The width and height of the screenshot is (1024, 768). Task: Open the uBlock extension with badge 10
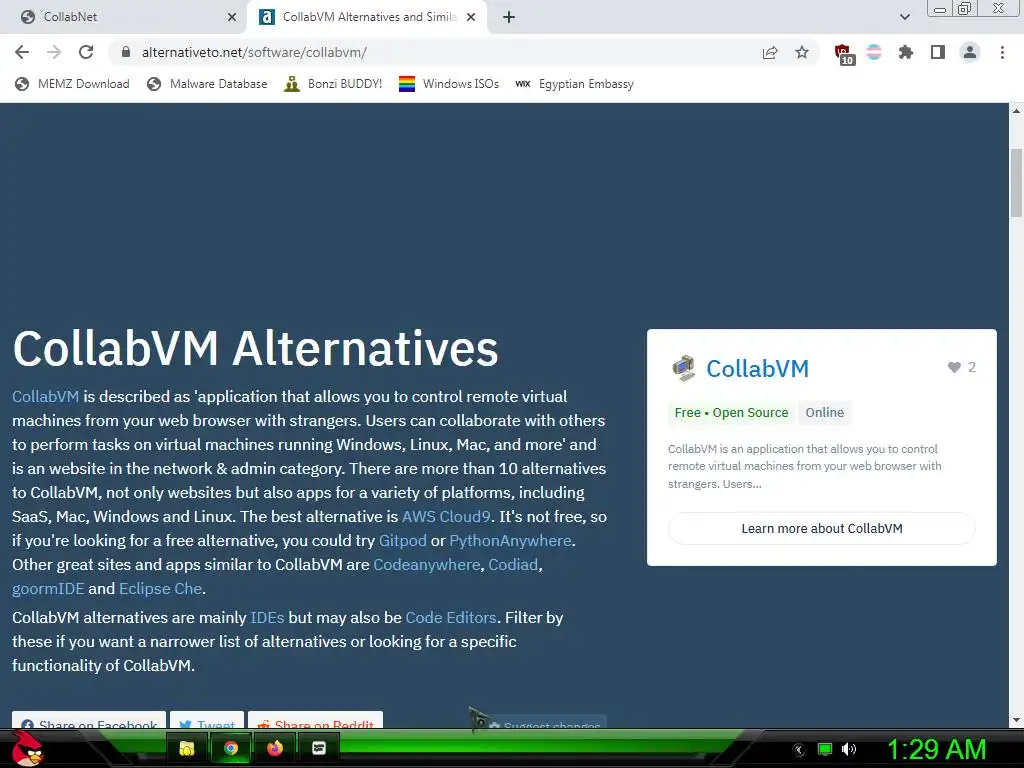pyautogui.click(x=844, y=54)
